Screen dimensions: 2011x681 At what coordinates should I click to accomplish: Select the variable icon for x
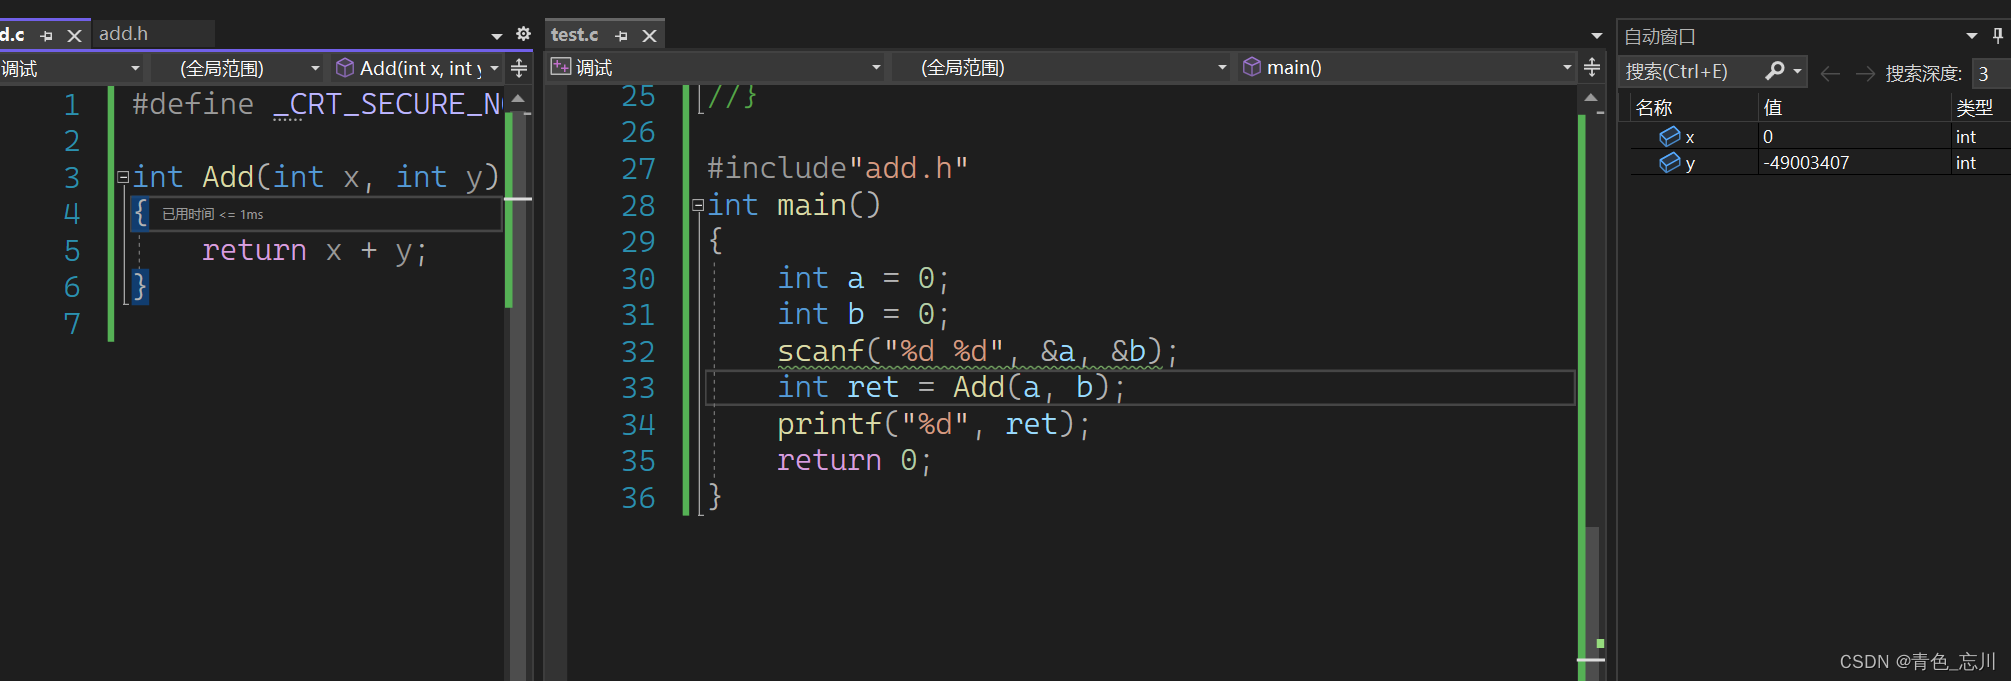click(x=1669, y=136)
